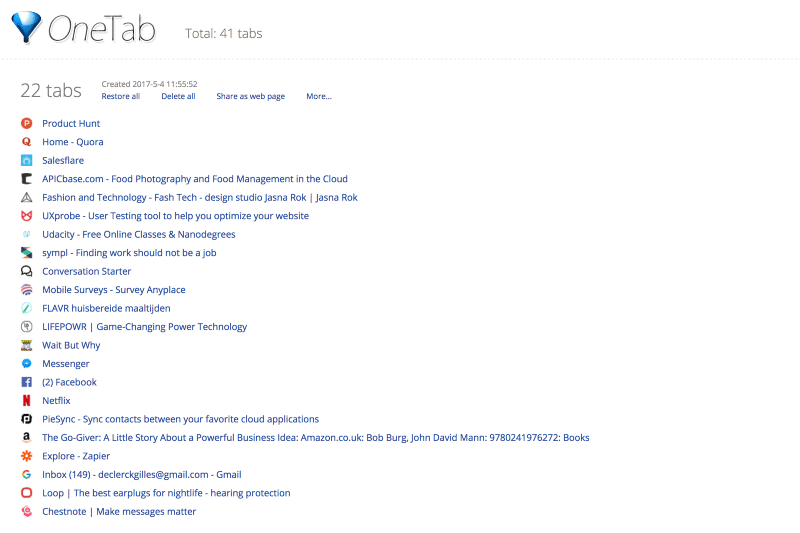Open the Wait But Why link
Screen dimensions: 800x533
pyautogui.click(x=71, y=345)
